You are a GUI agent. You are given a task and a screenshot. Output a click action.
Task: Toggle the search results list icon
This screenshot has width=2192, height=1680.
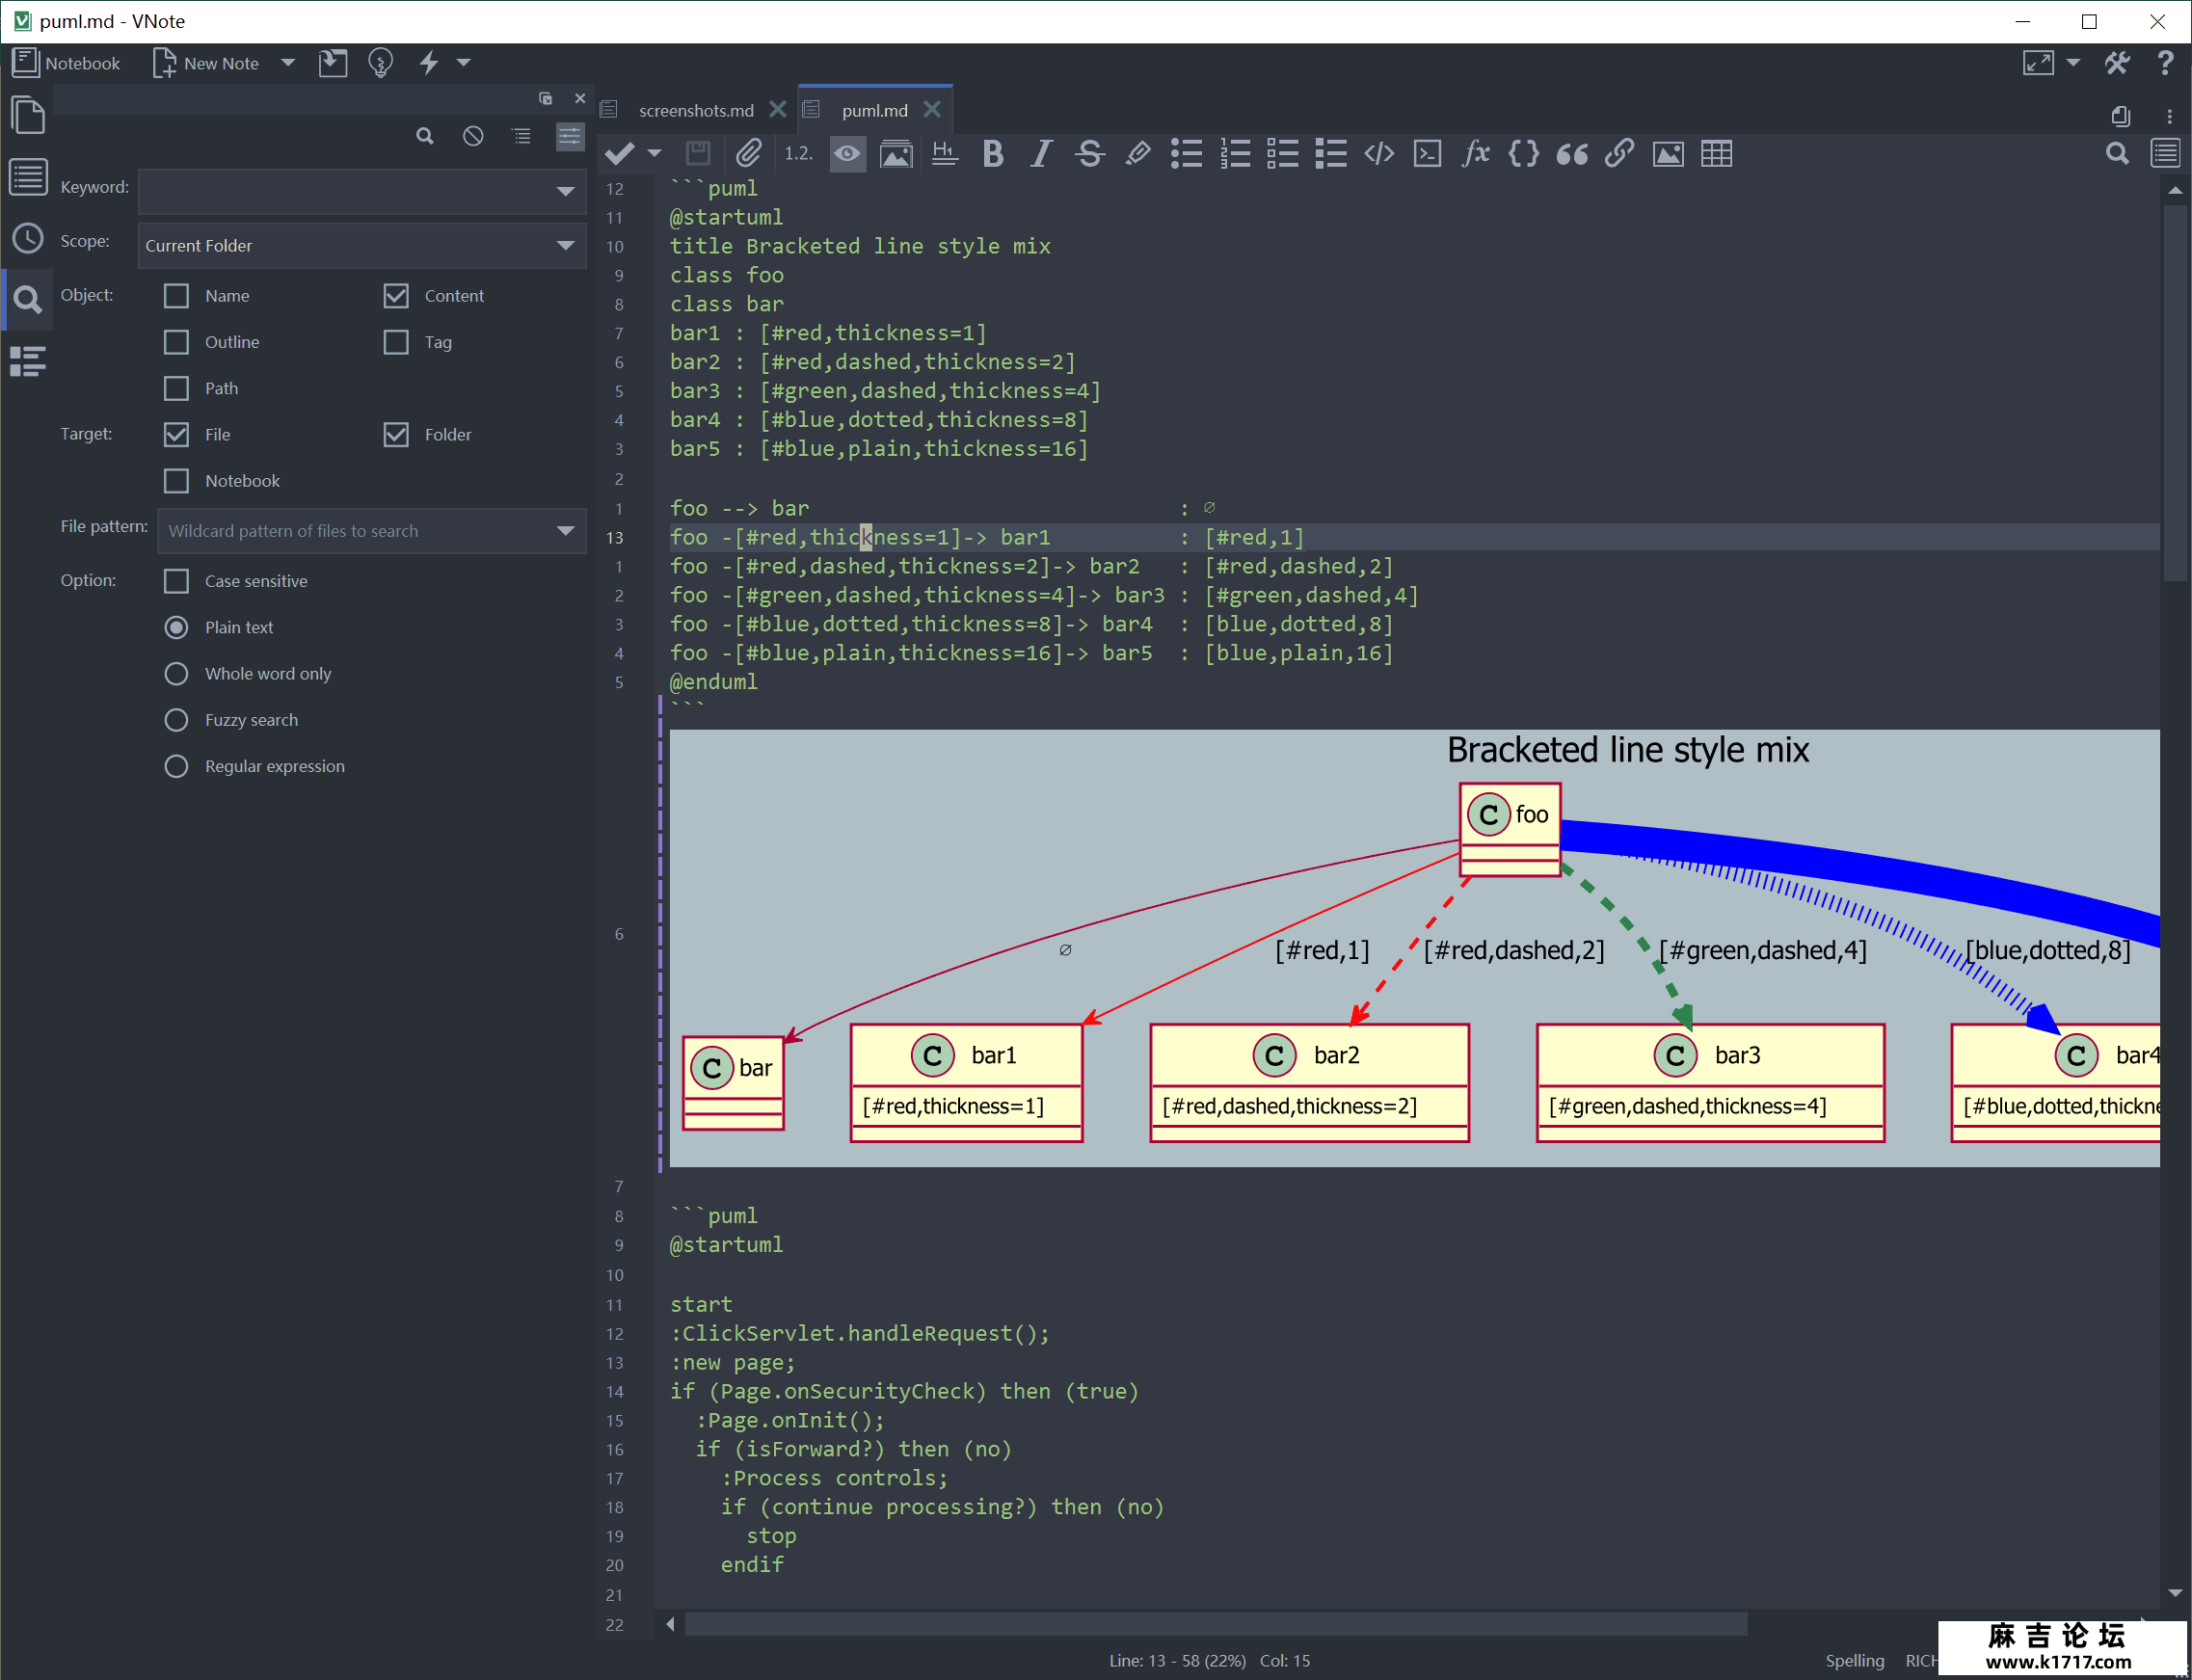(521, 136)
